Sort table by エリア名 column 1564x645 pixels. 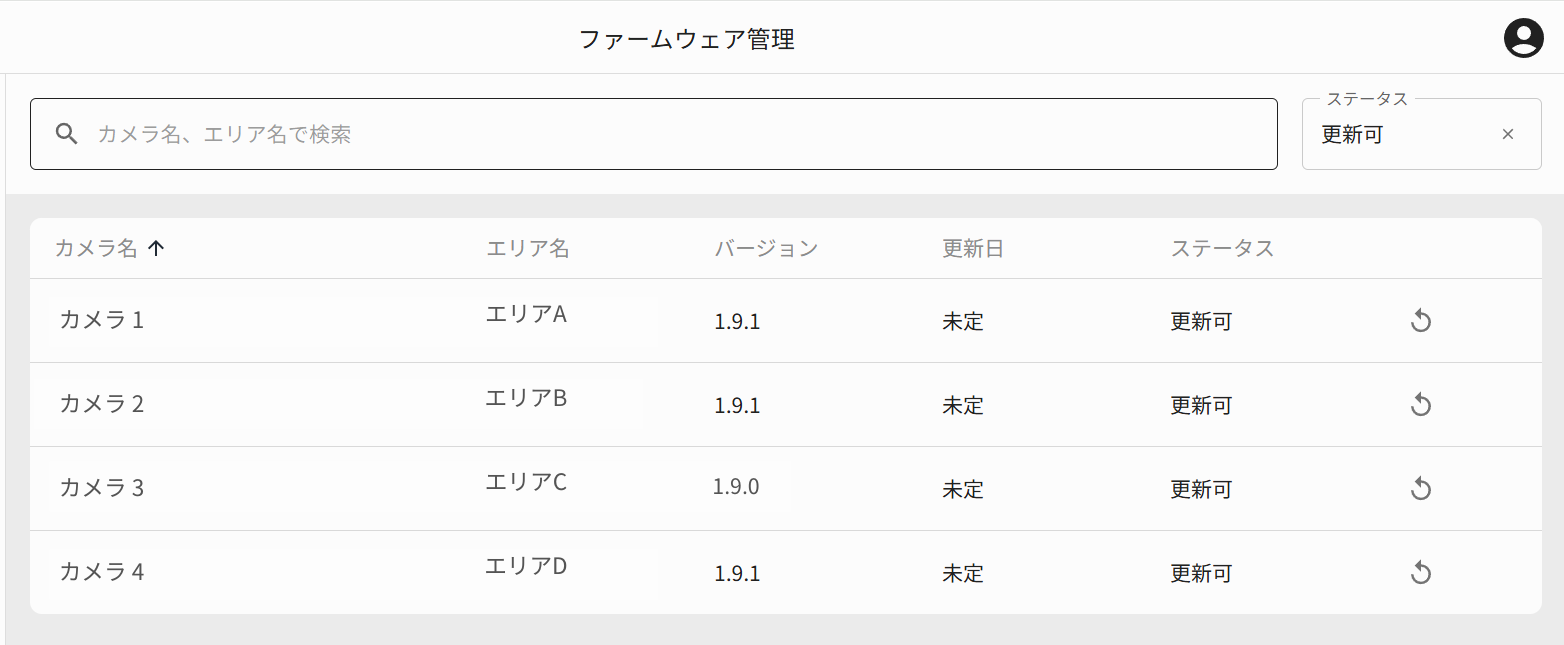point(527,249)
